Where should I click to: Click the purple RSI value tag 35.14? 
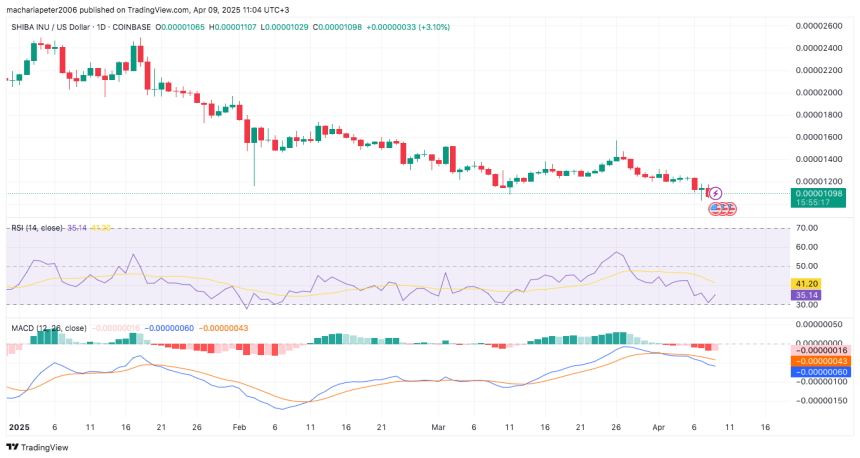(x=806, y=296)
